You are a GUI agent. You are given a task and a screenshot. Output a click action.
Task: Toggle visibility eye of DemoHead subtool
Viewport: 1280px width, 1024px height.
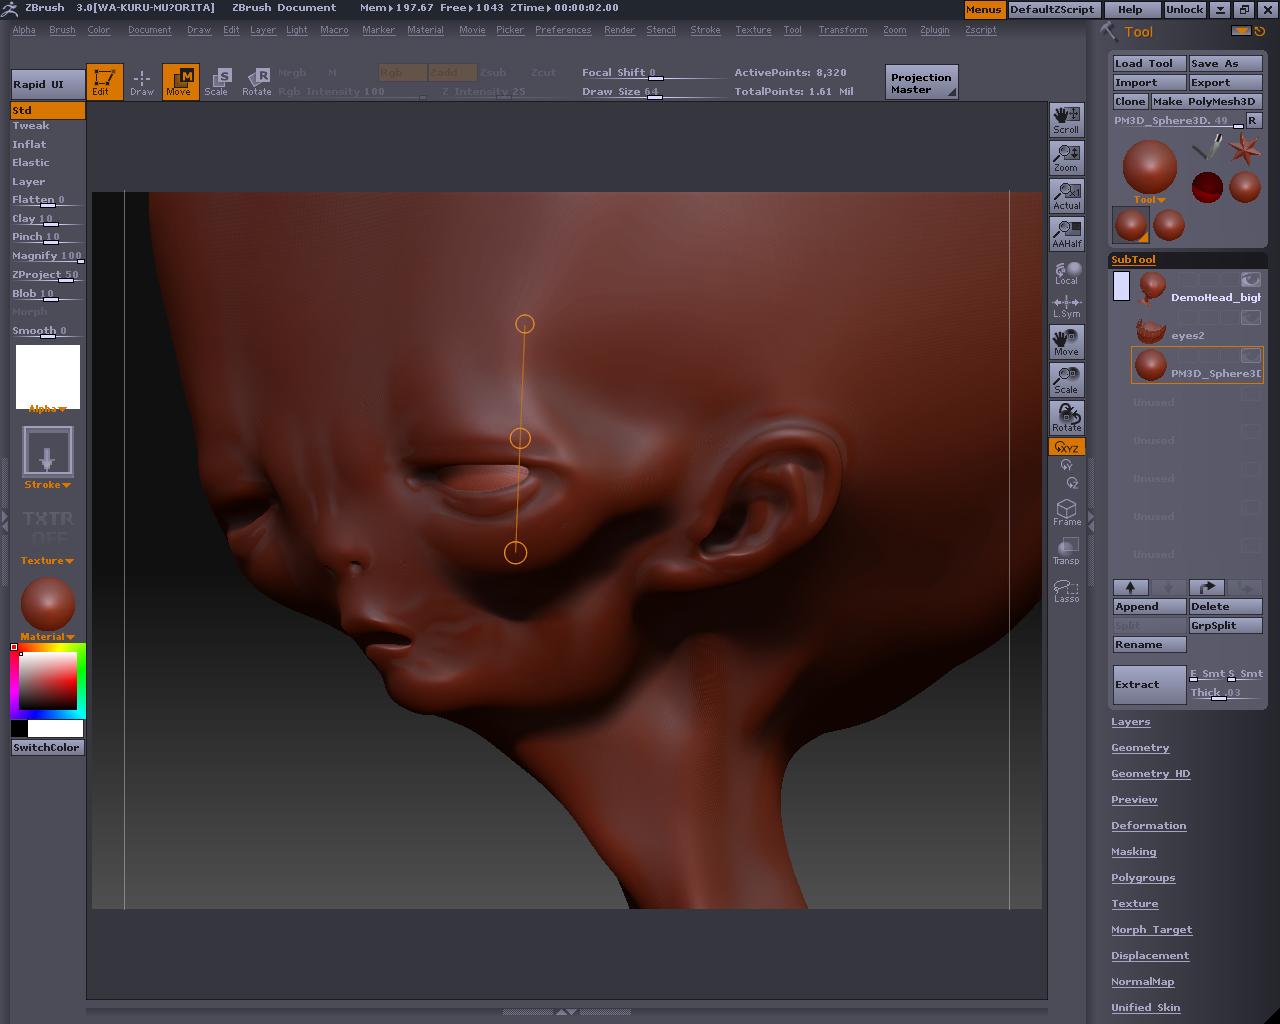click(1251, 280)
